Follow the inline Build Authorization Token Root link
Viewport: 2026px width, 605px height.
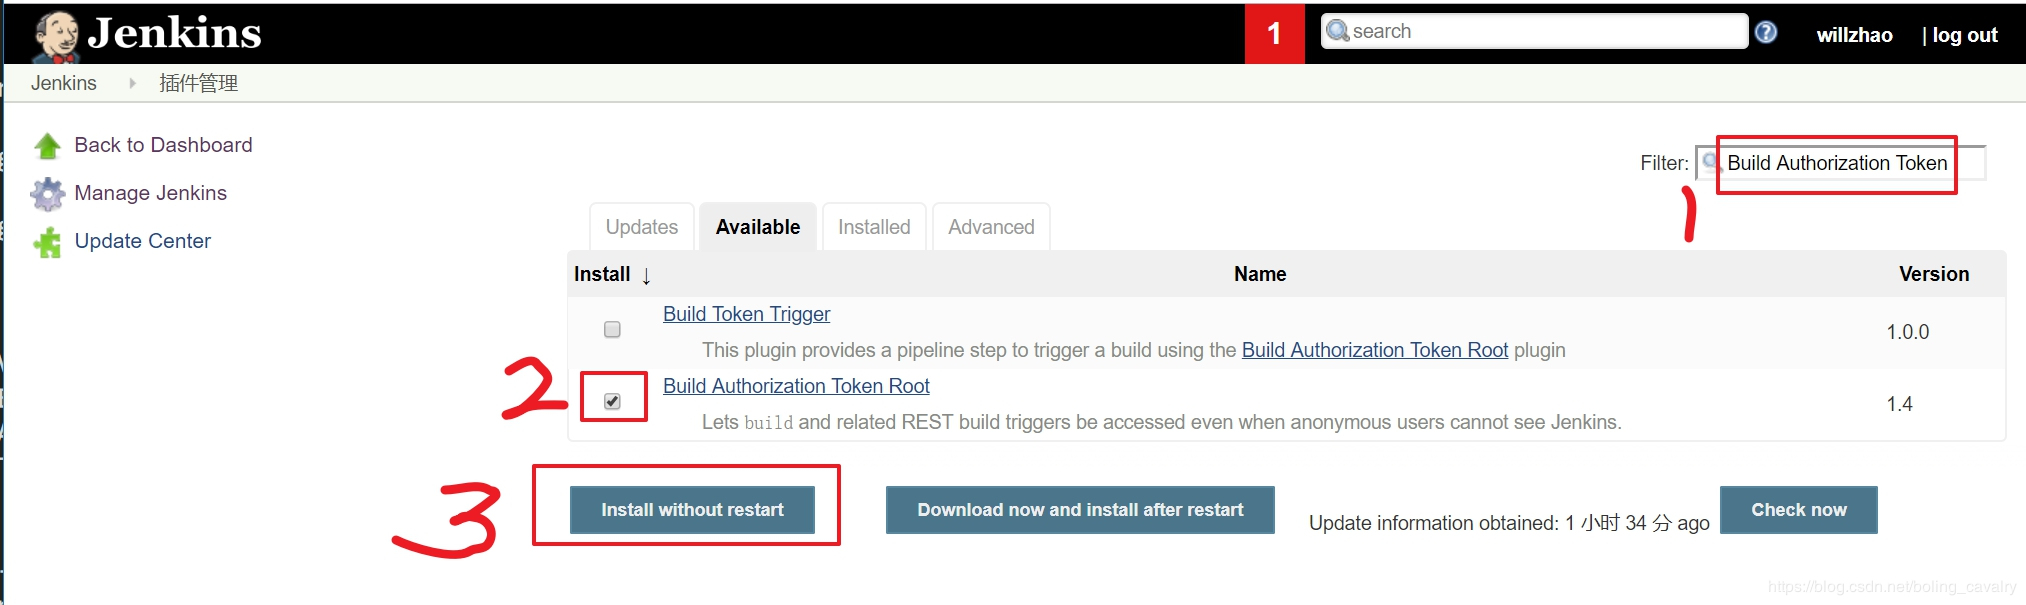point(1375,350)
